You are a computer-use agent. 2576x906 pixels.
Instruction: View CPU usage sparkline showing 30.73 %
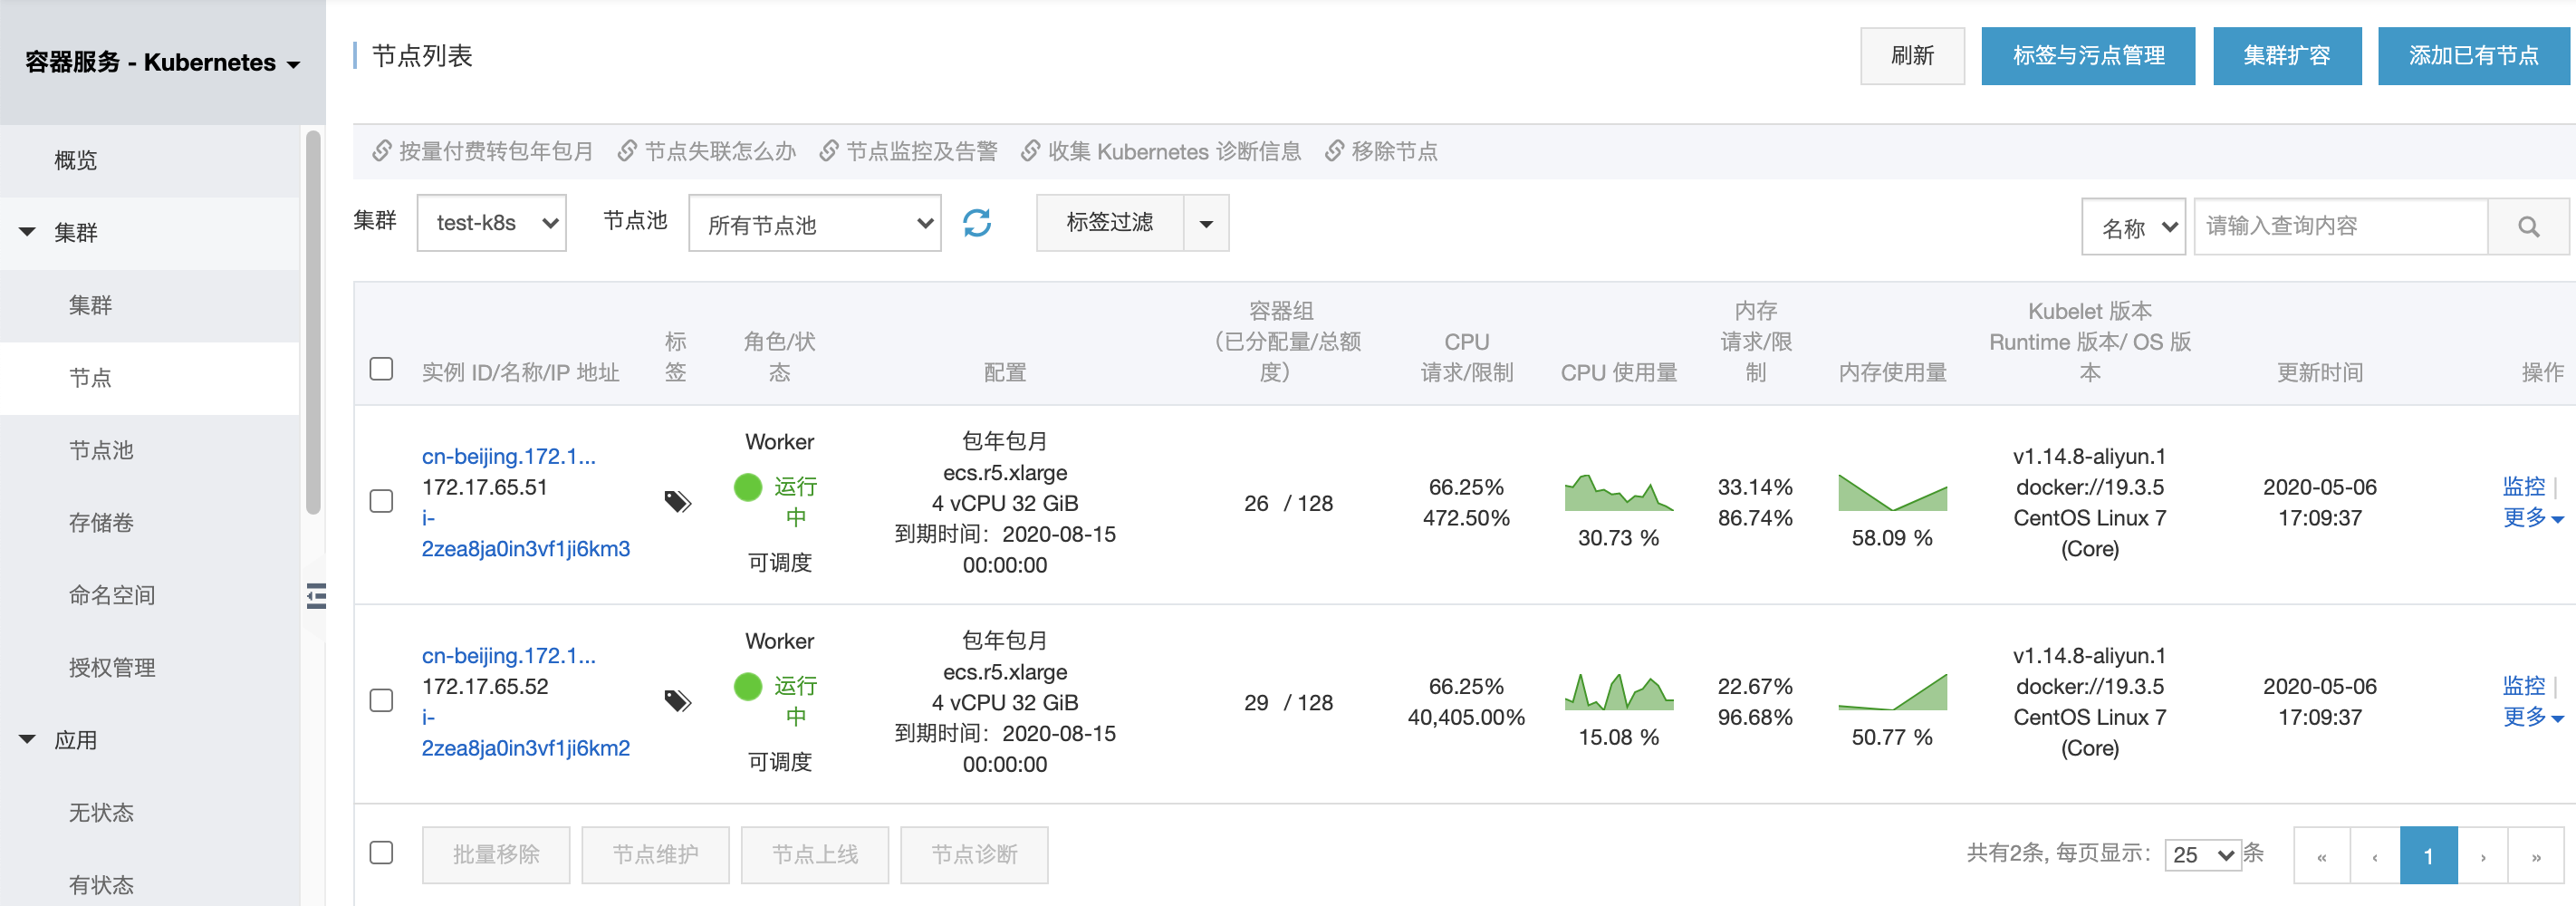[1617, 494]
